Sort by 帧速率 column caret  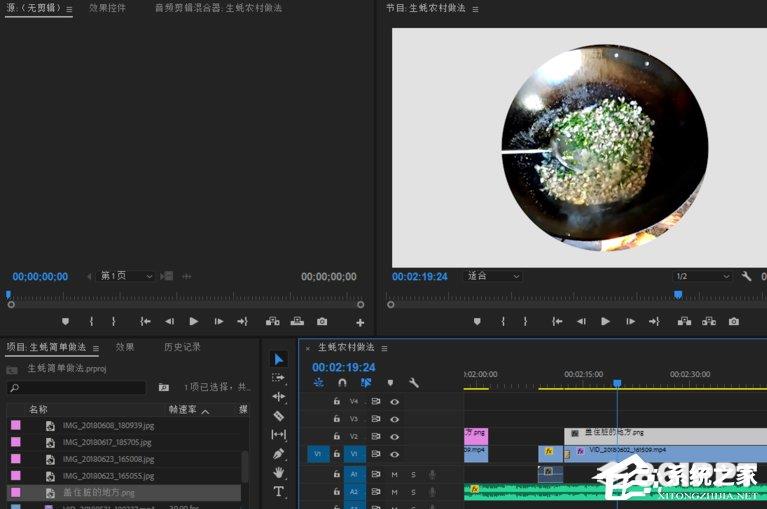(x=205, y=411)
